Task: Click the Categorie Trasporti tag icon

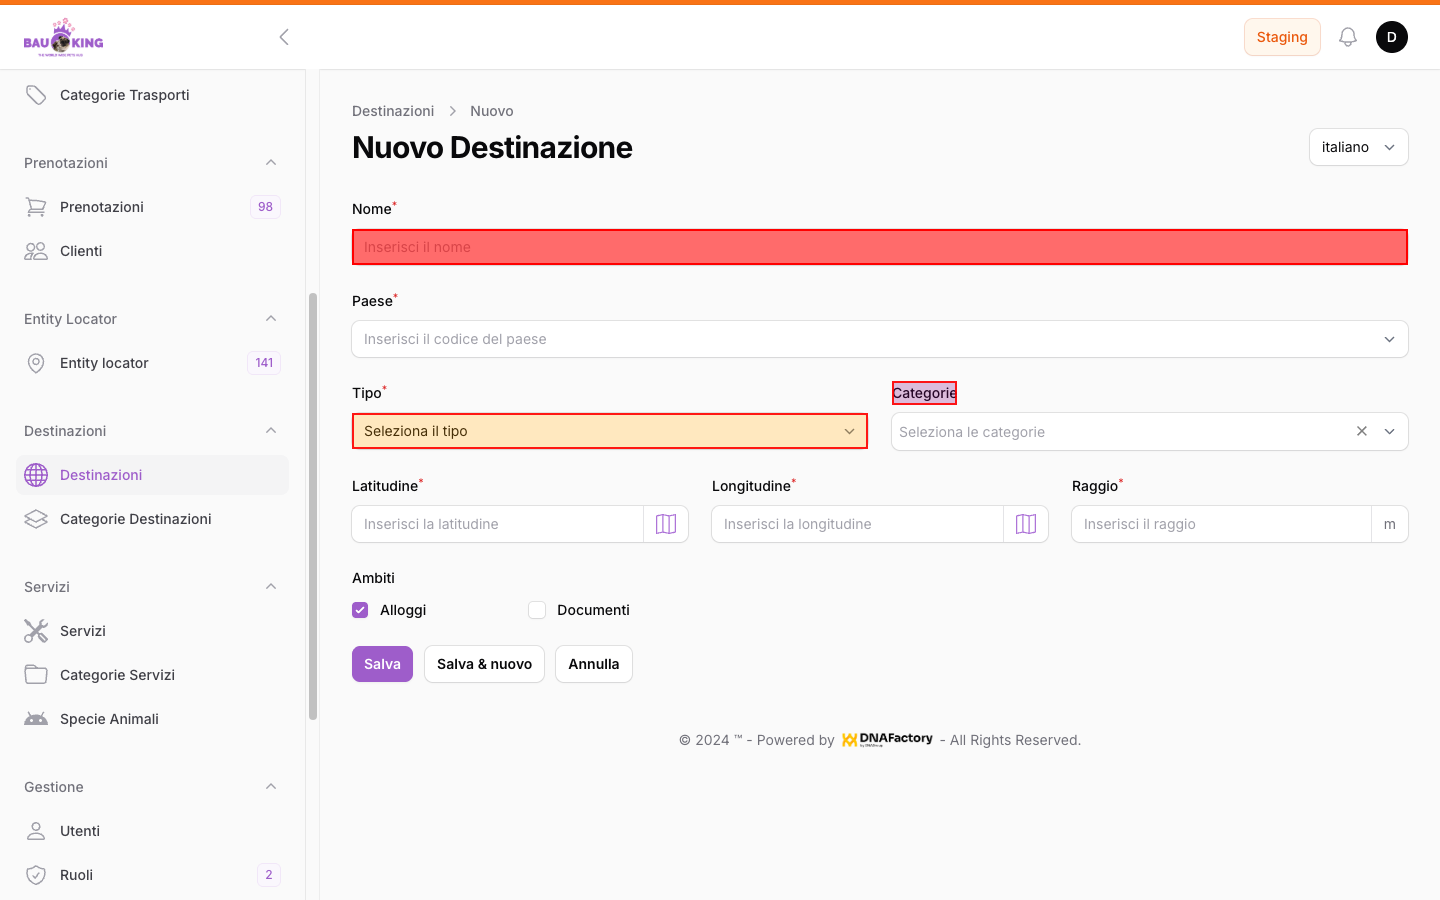Action: 36,94
